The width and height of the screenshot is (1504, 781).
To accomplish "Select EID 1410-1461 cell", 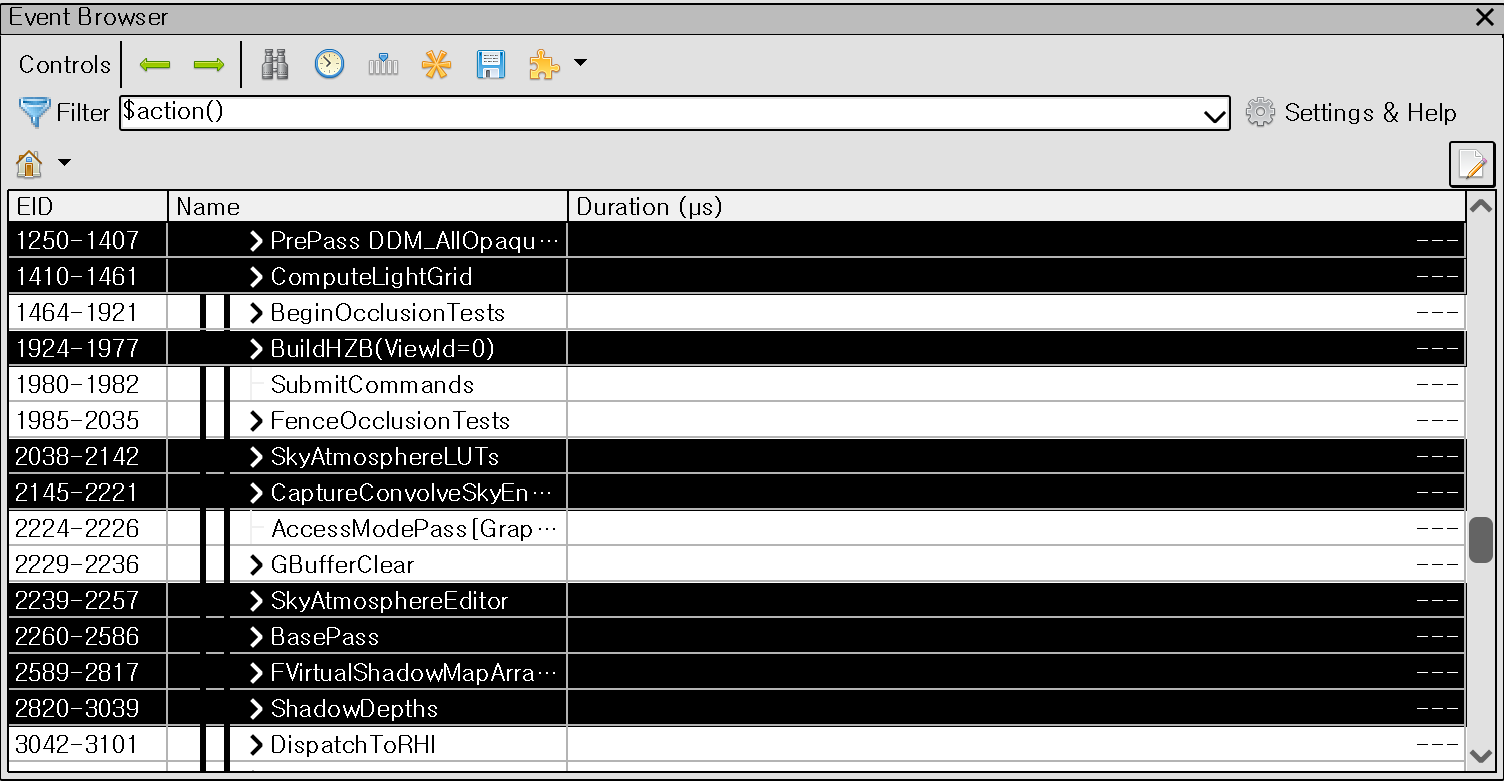I will tap(88, 277).
